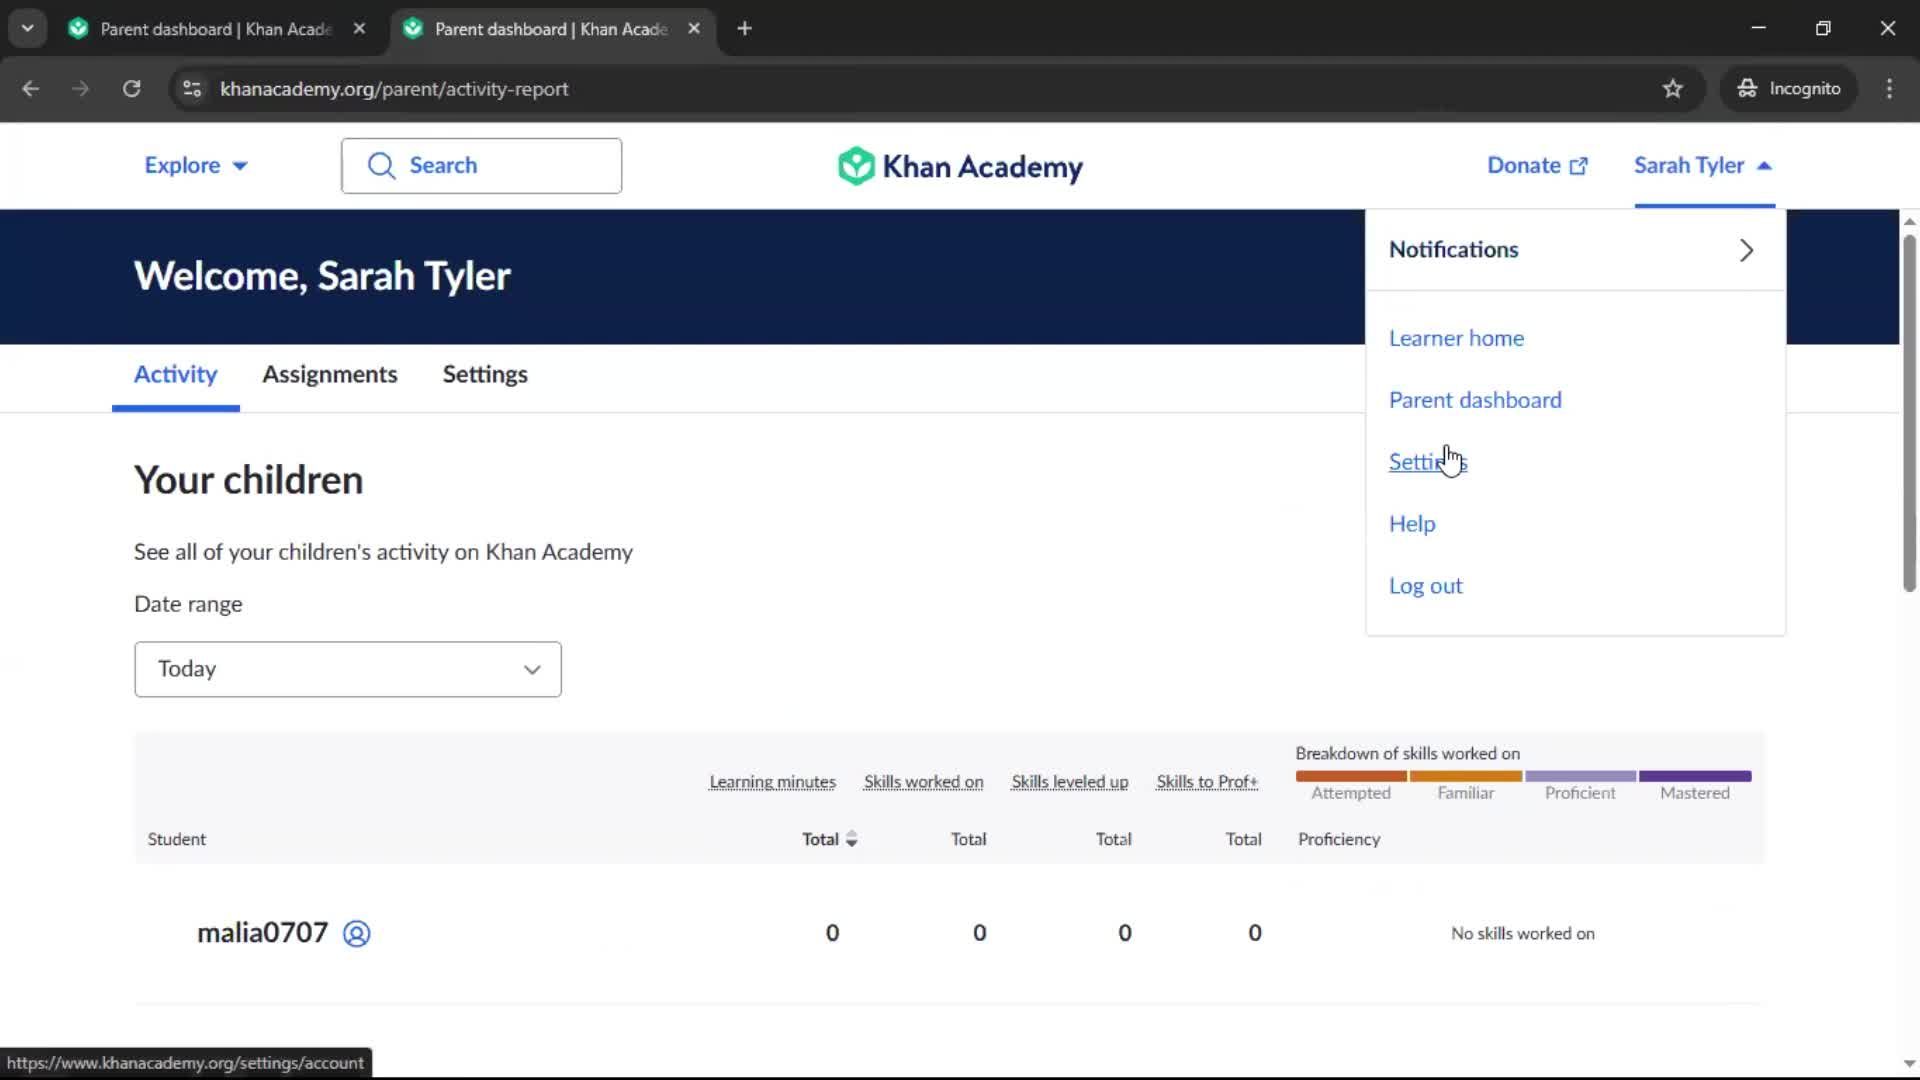Click into the Search field

point(481,166)
